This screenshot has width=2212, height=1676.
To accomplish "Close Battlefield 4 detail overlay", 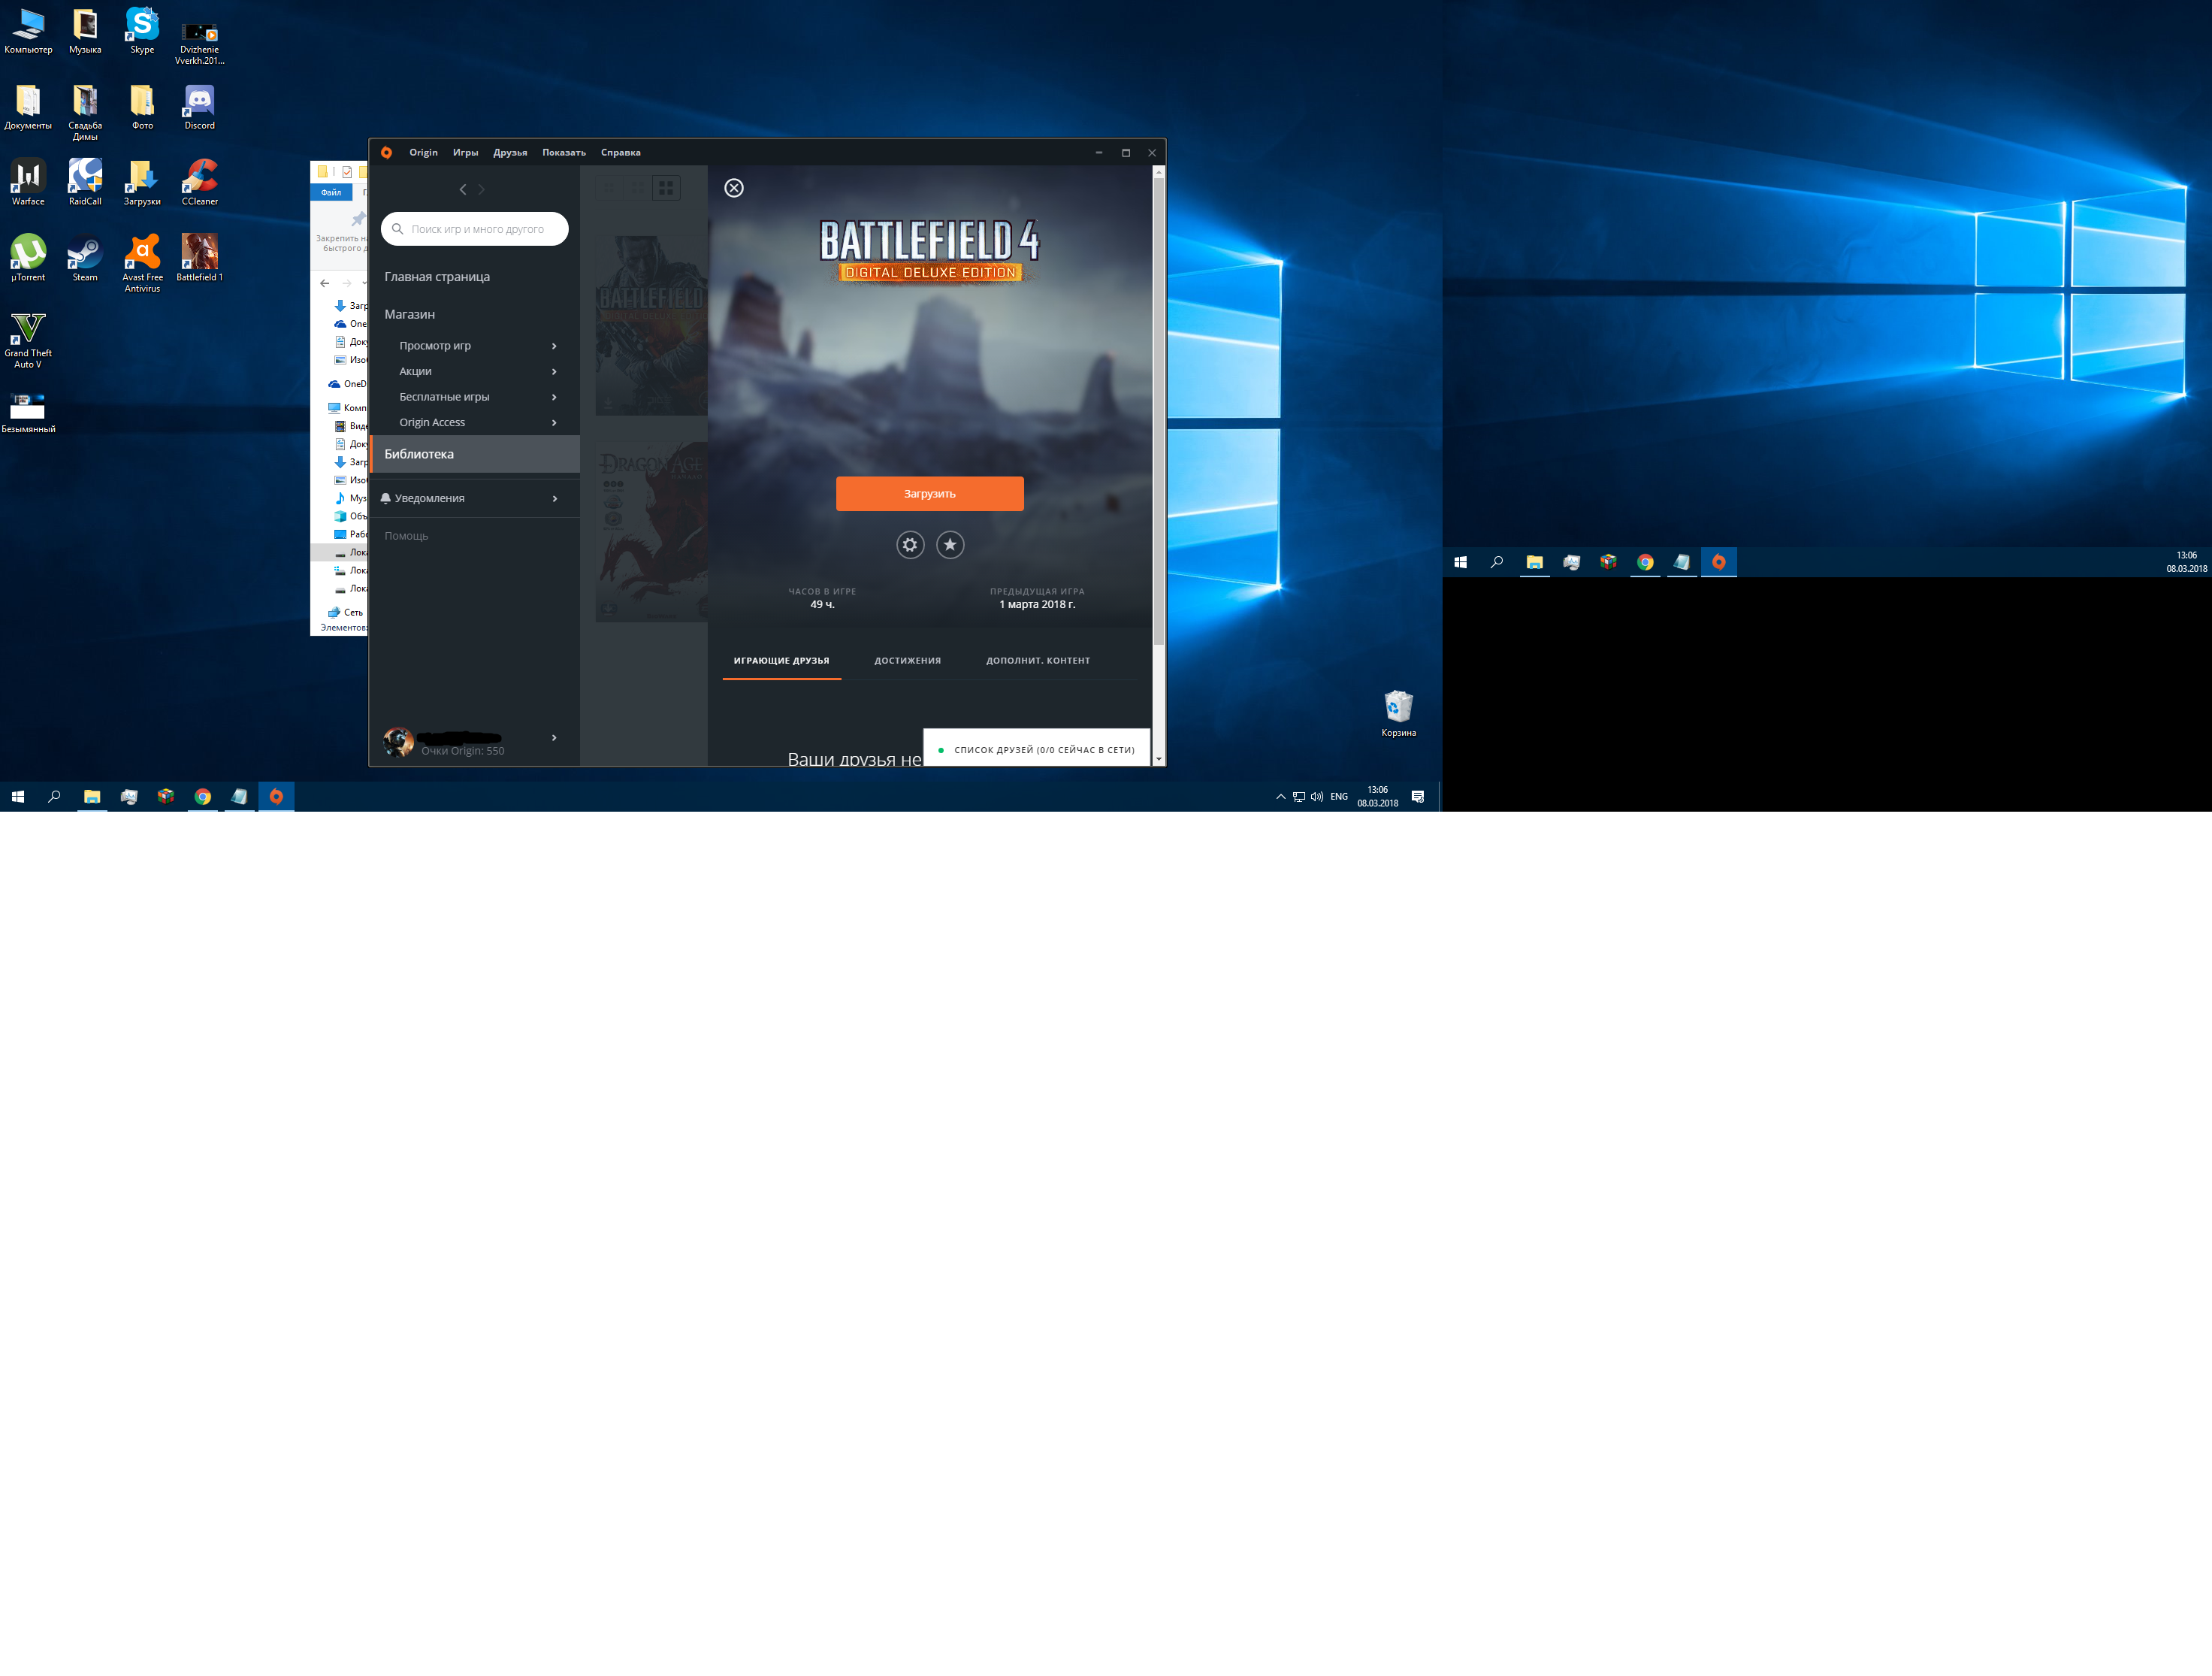I will pyautogui.click(x=734, y=188).
